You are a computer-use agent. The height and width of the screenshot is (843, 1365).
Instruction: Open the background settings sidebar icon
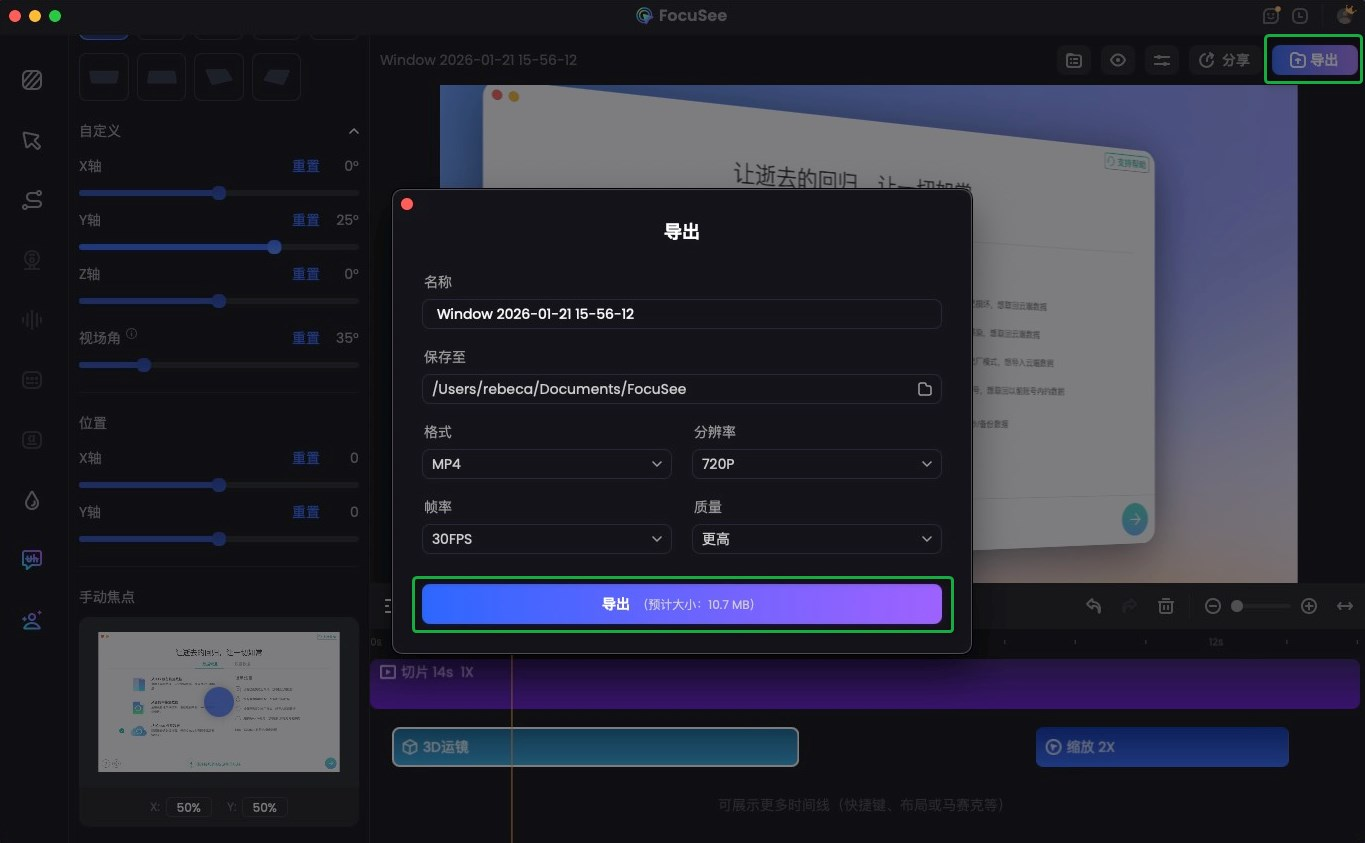(32, 80)
